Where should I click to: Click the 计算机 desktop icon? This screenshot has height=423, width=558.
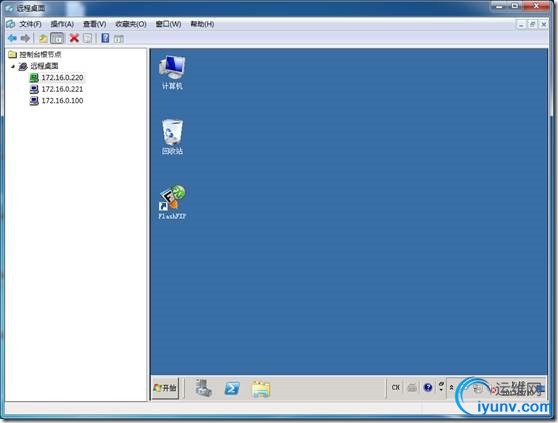click(172, 73)
